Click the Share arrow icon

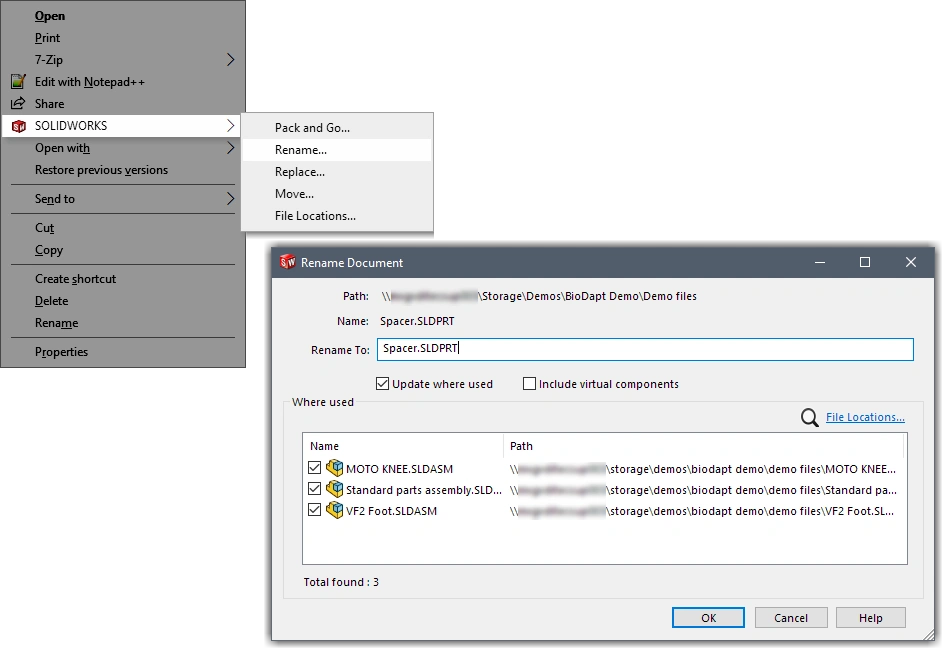(x=19, y=103)
